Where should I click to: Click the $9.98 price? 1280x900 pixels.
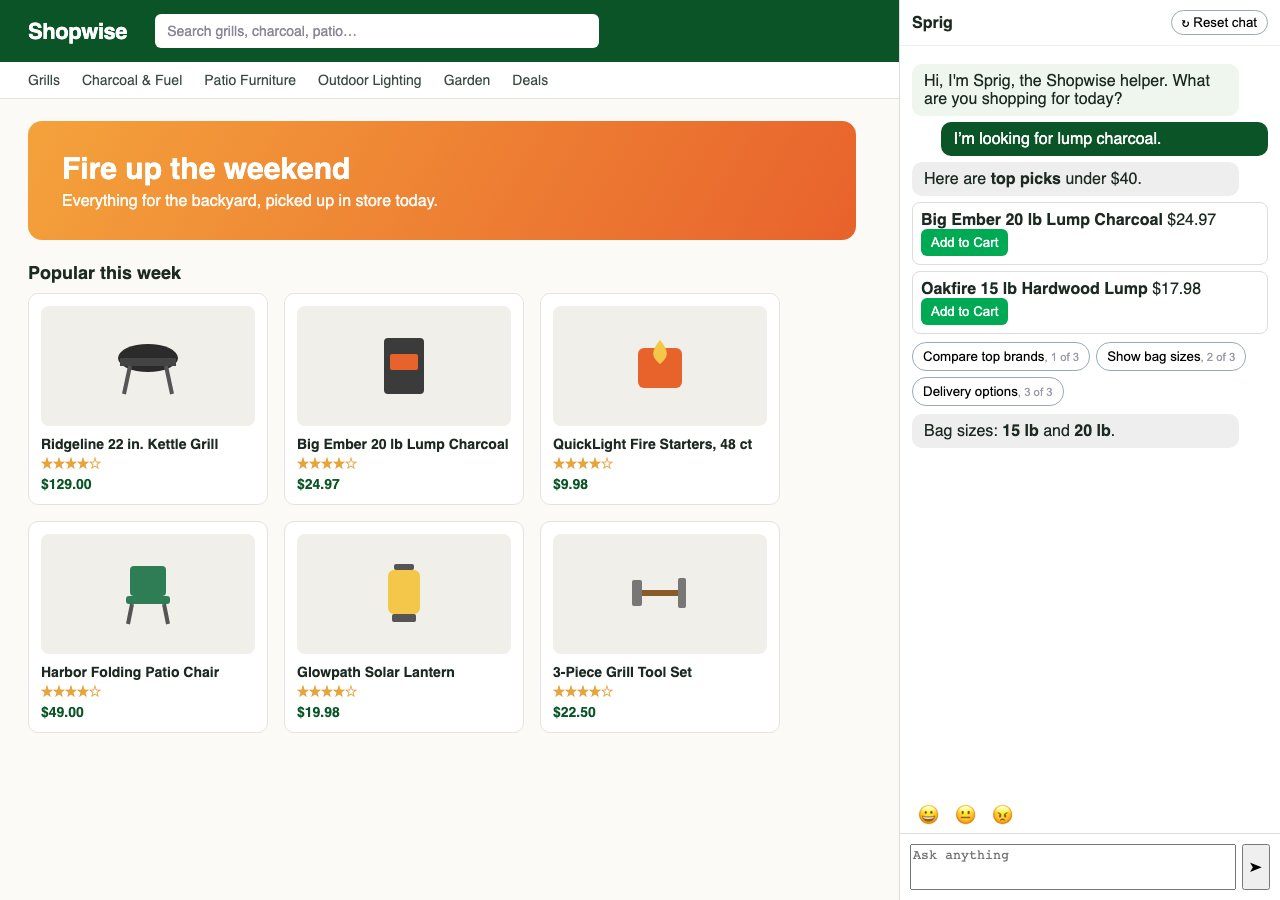[x=570, y=484]
